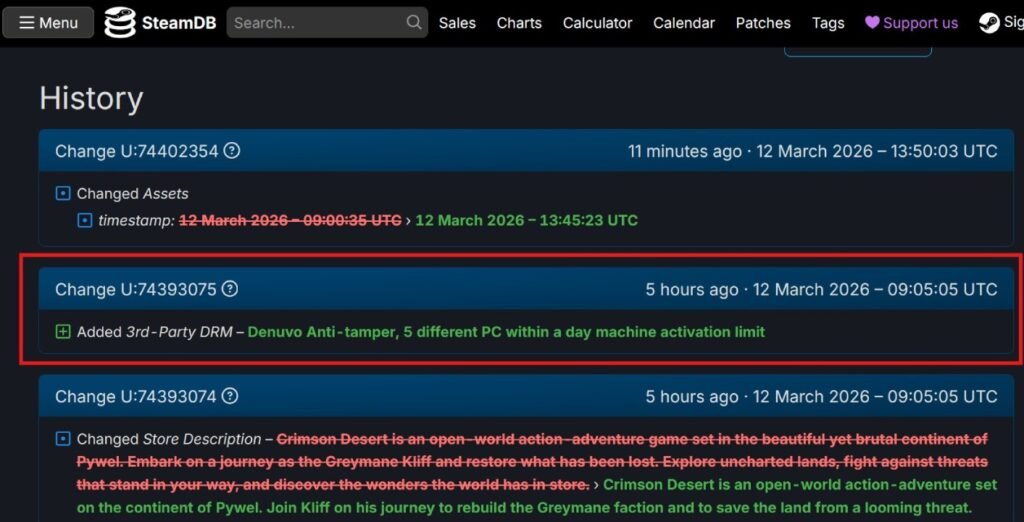The width and height of the screenshot is (1024, 522).
Task: Click the green plus icon for Added 3rd-Party DRM
Action: [x=63, y=332]
